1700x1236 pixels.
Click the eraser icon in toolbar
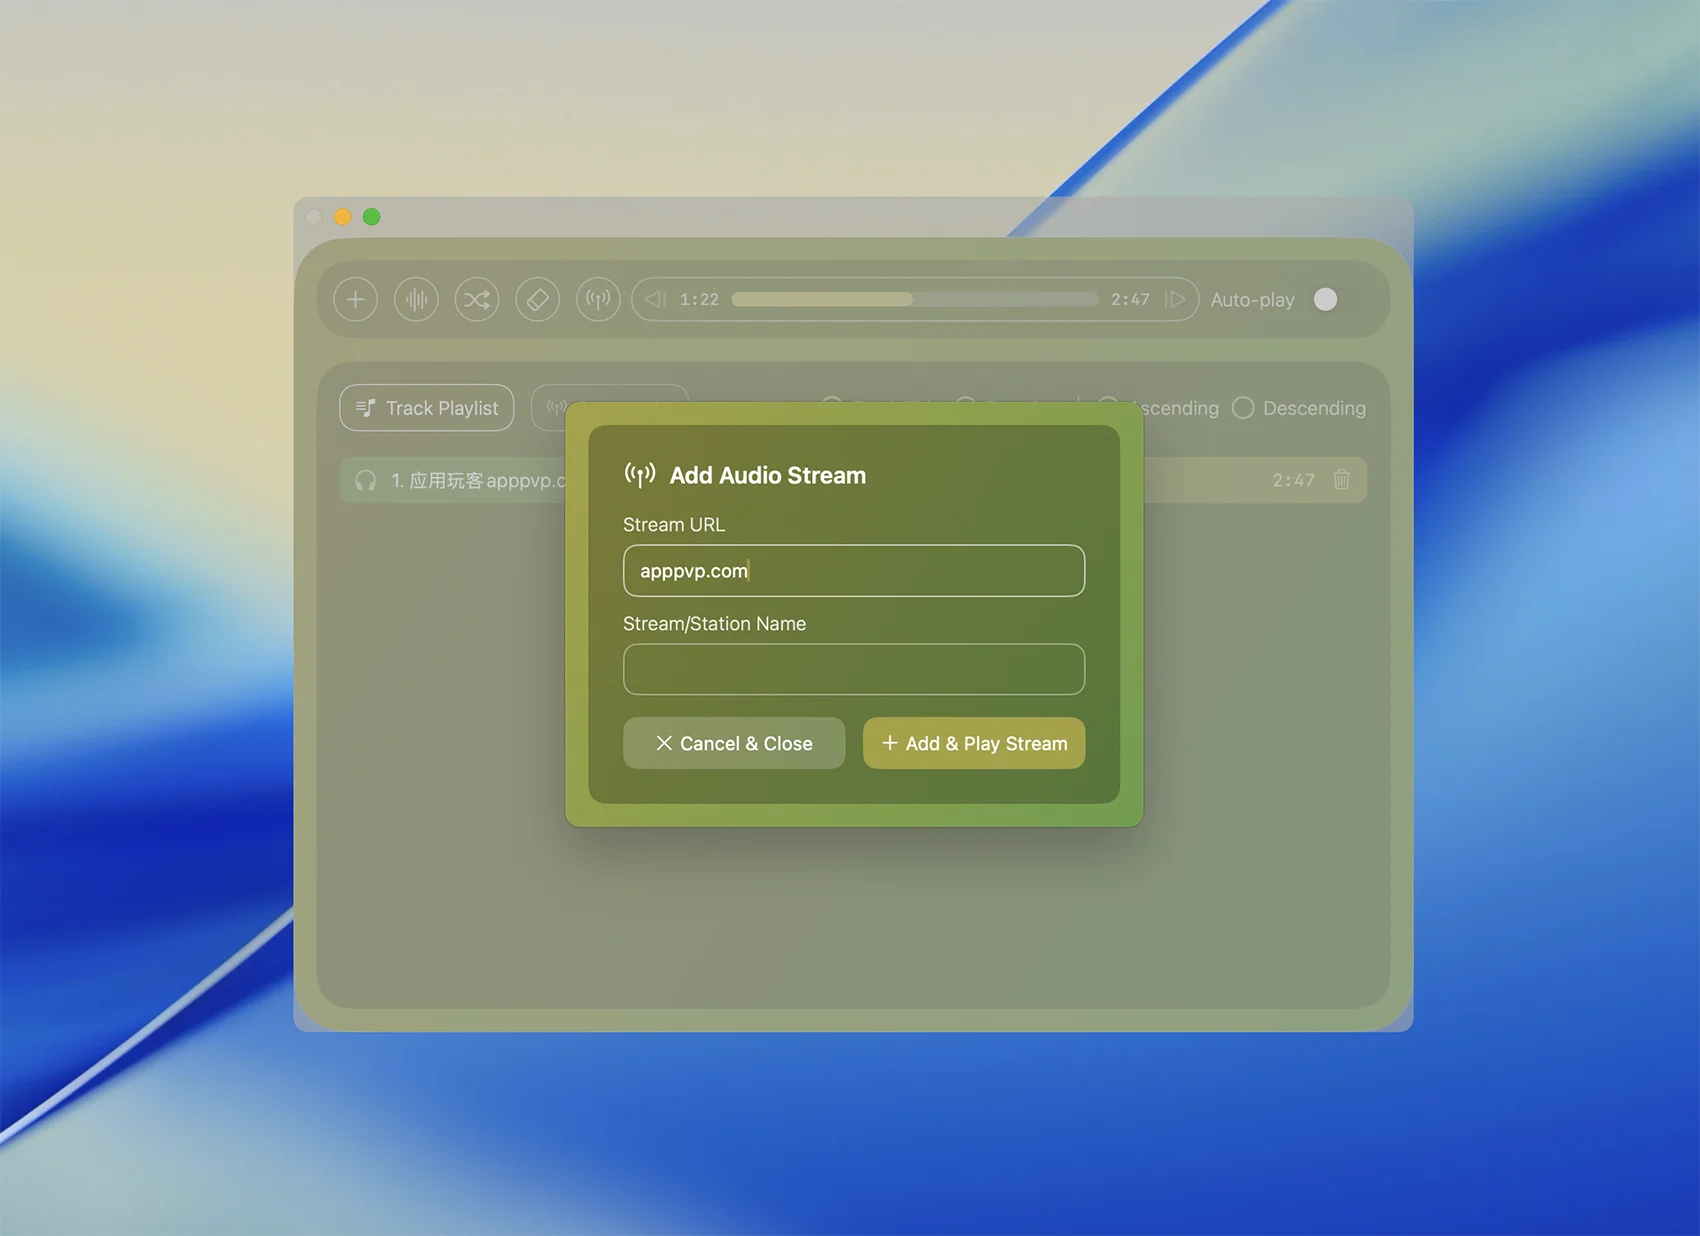click(x=537, y=299)
